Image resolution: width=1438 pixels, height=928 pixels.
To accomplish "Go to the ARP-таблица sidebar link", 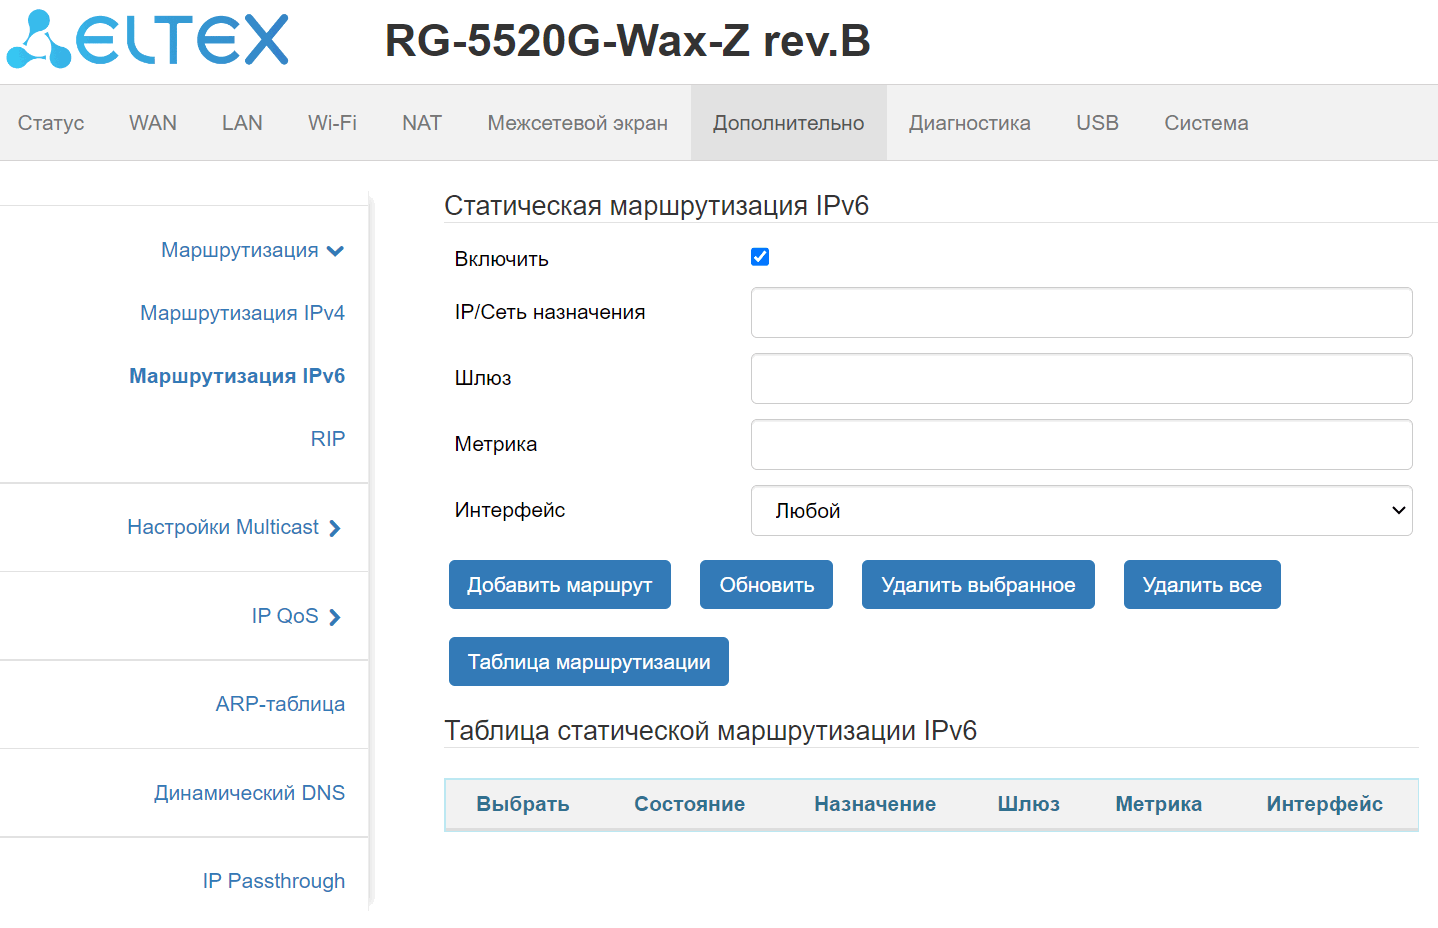I will point(280,704).
